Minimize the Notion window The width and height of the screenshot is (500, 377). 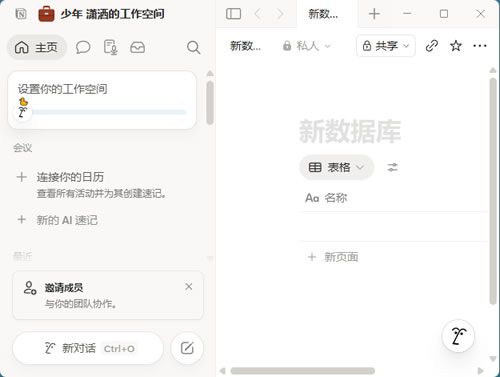click(407, 14)
